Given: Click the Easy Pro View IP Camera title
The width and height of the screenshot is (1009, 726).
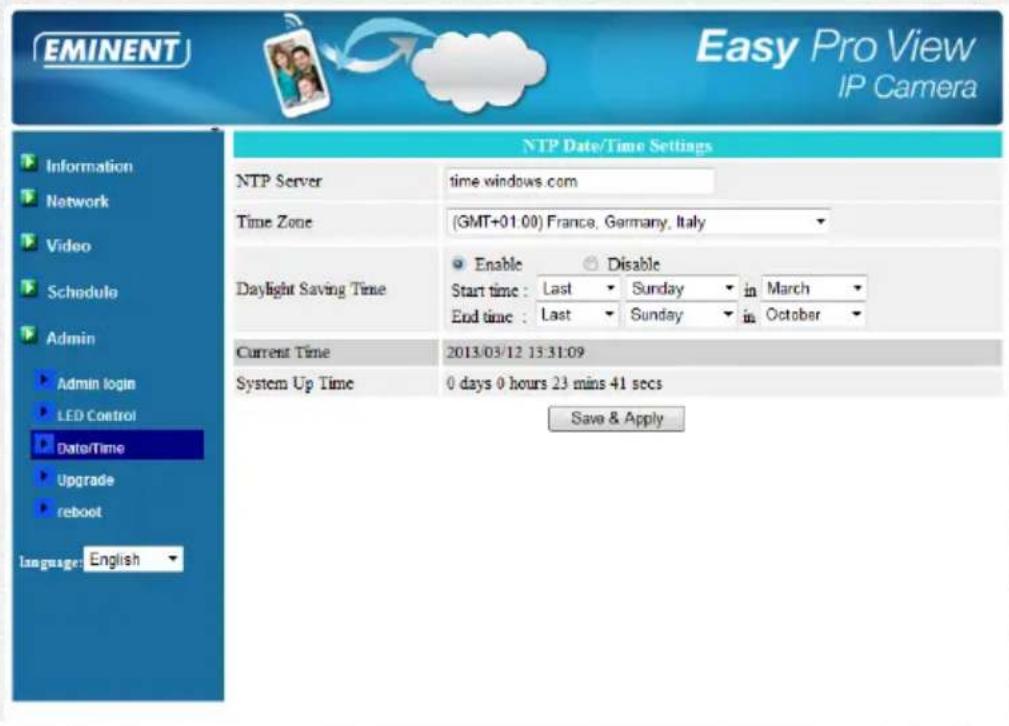Looking at the screenshot, I should tap(836, 64).
